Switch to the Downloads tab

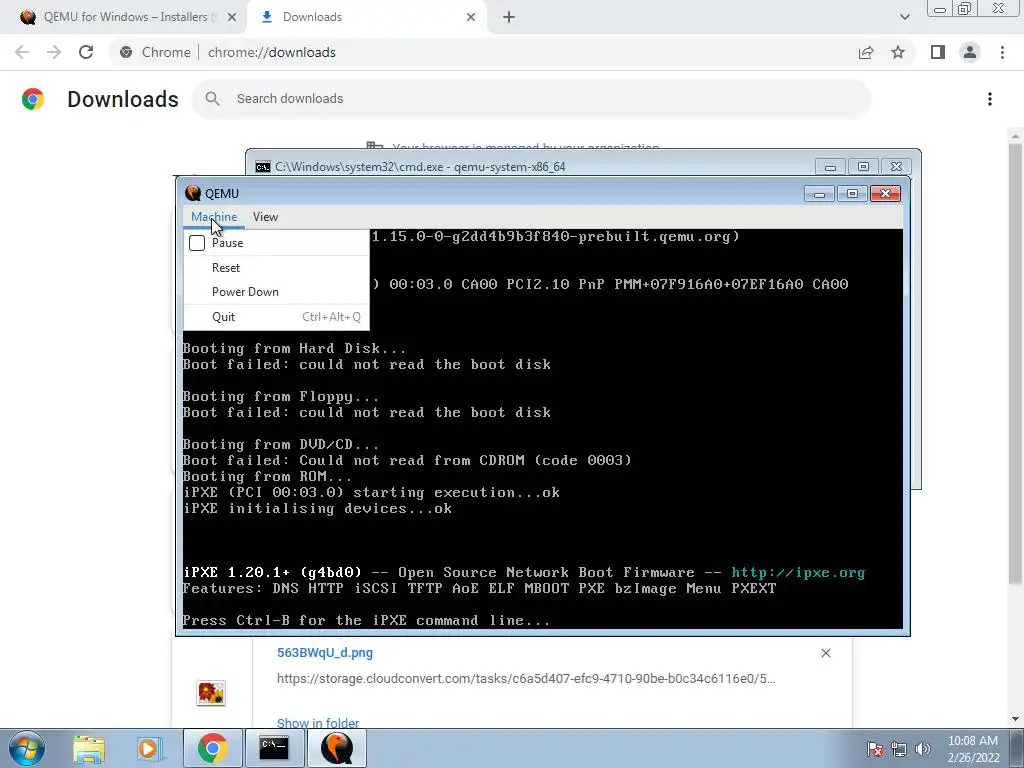click(x=366, y=17)
